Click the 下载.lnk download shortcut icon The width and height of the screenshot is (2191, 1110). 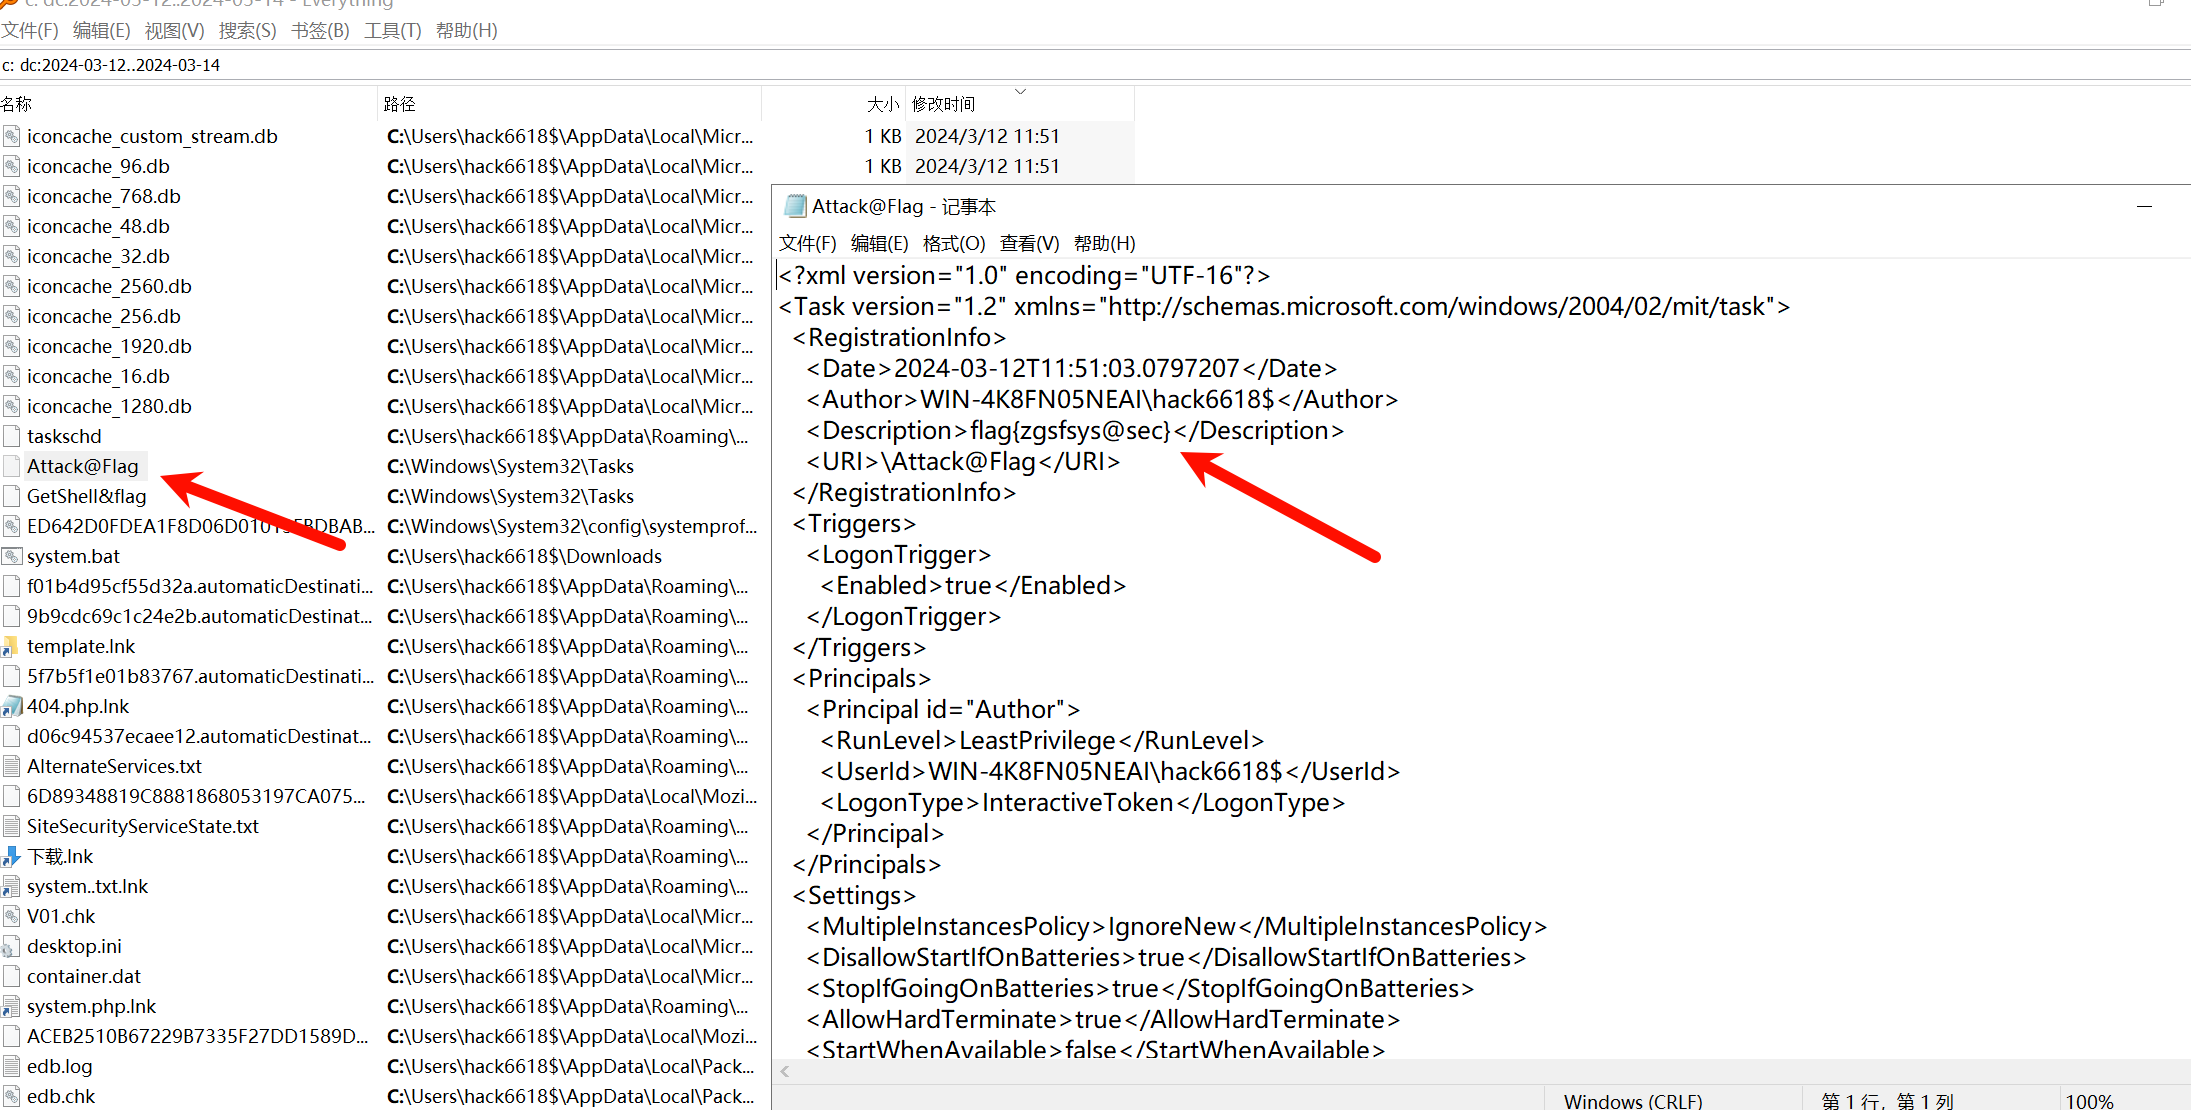click(x=12, y=856)
